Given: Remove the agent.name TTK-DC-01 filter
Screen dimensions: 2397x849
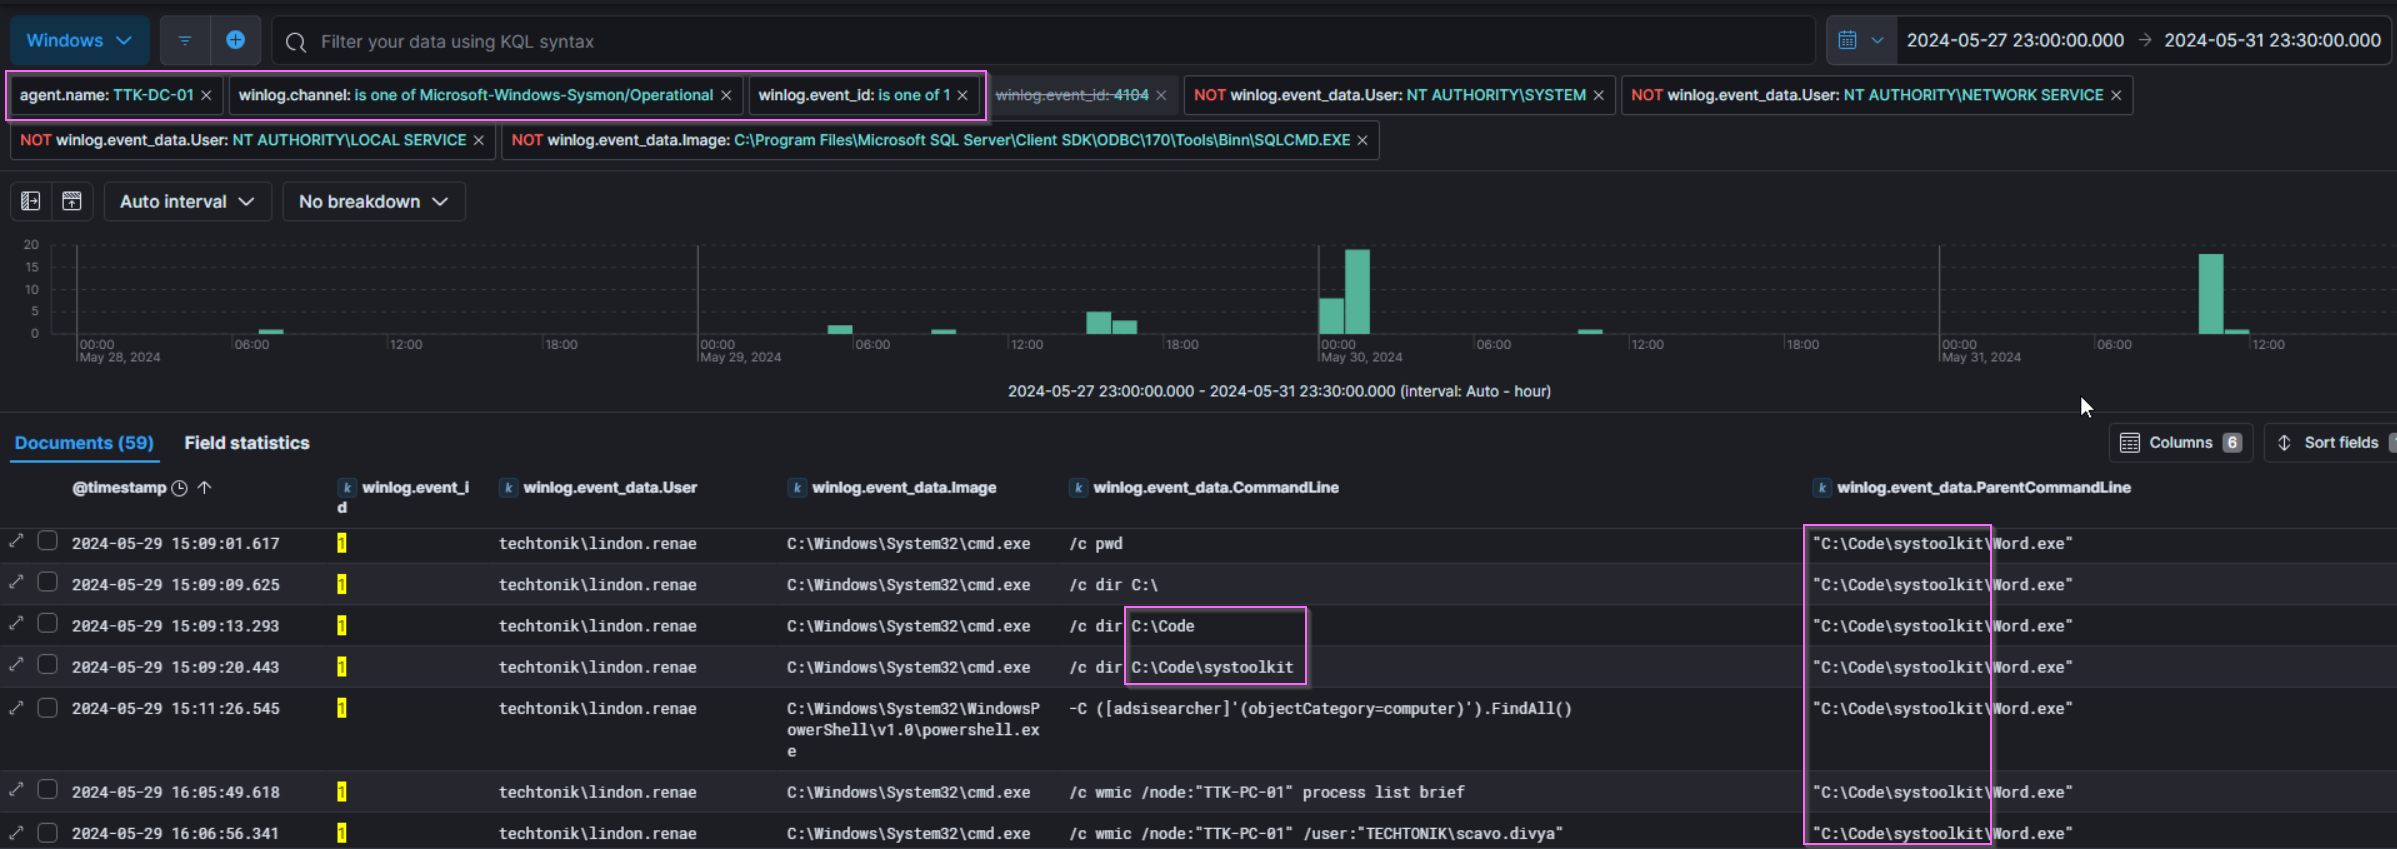Looking at the screenshot, I should click(206, 95).
